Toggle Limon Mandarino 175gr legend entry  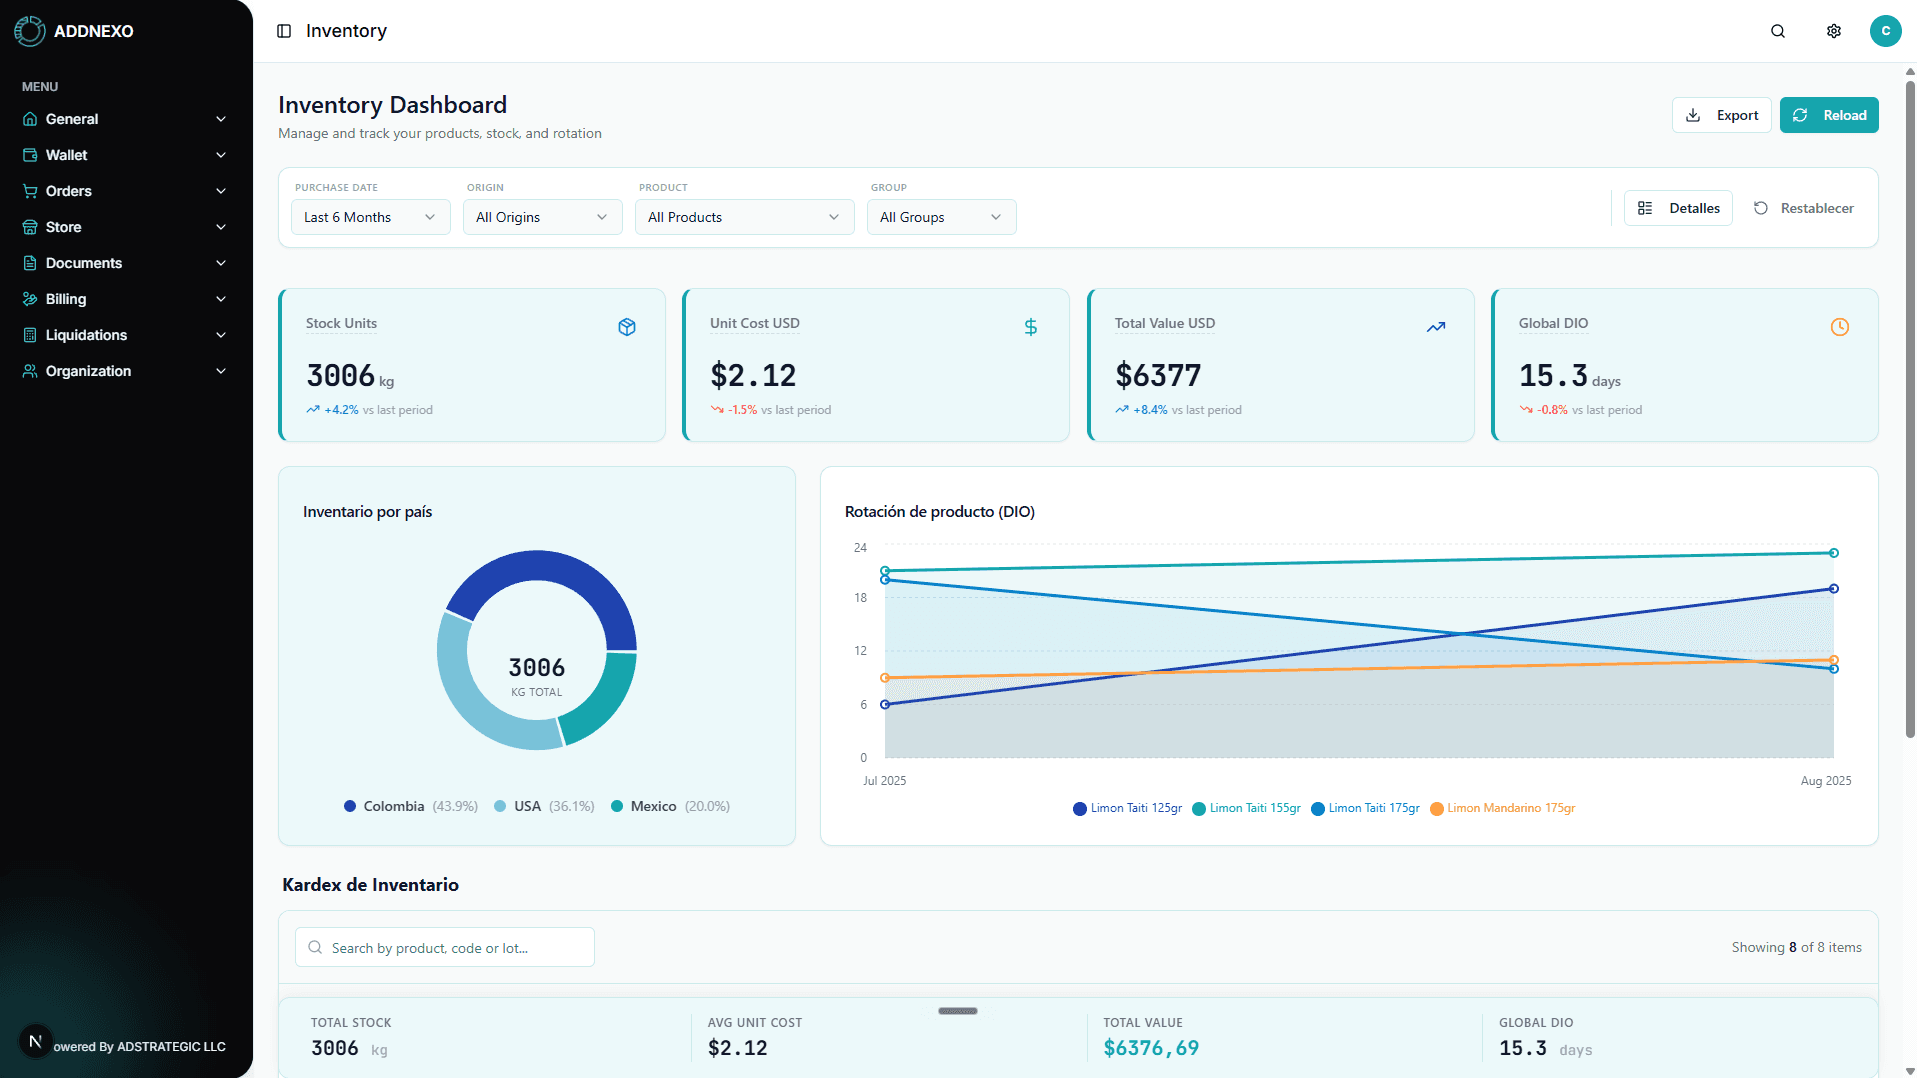pyautogui.click(x=1502, y=808)
